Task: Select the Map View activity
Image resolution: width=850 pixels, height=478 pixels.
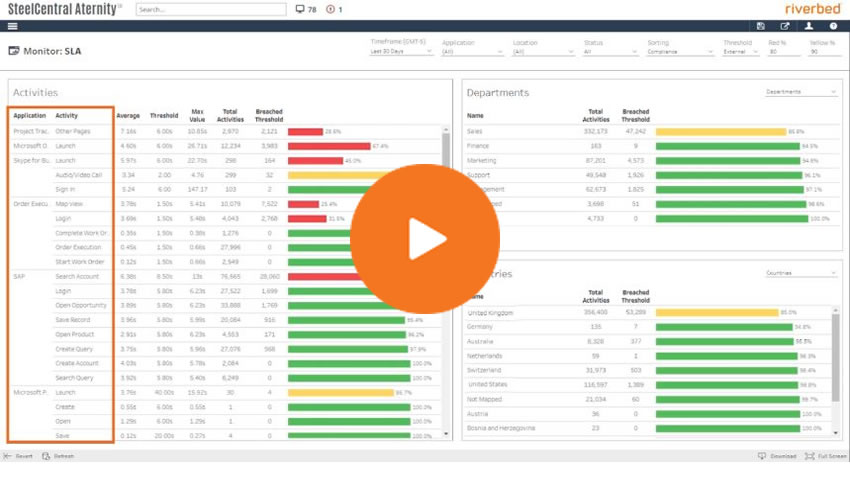Action: pyautogui.click(x=69, y=204)
